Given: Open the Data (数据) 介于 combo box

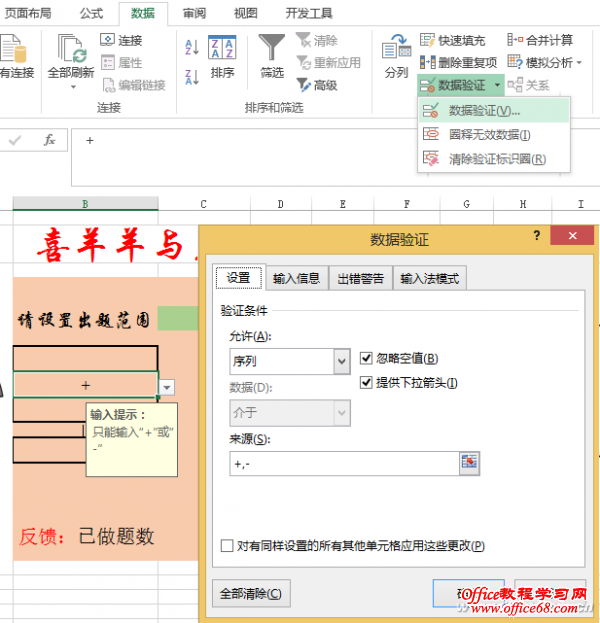Looking at the screenshot, I should click(x=290, y=413).
